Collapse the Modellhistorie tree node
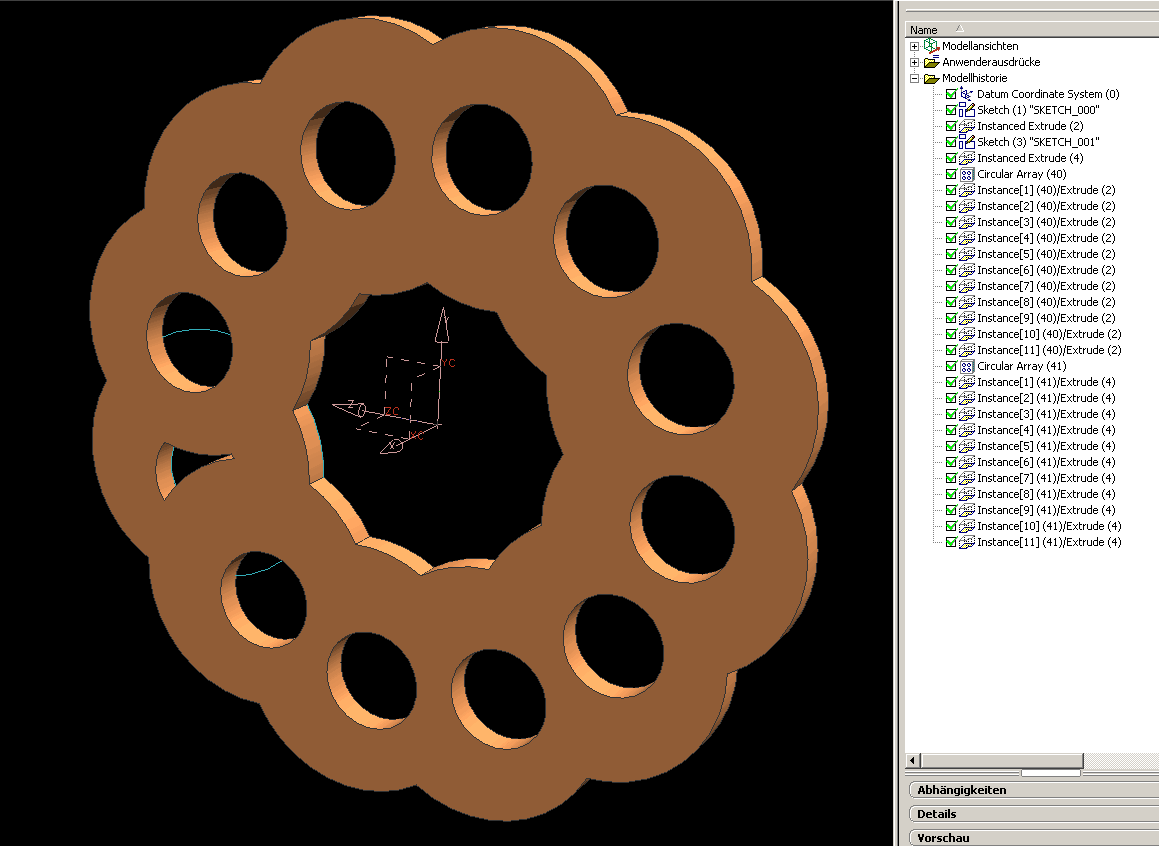1159x846 pixels. pos(914,78)
